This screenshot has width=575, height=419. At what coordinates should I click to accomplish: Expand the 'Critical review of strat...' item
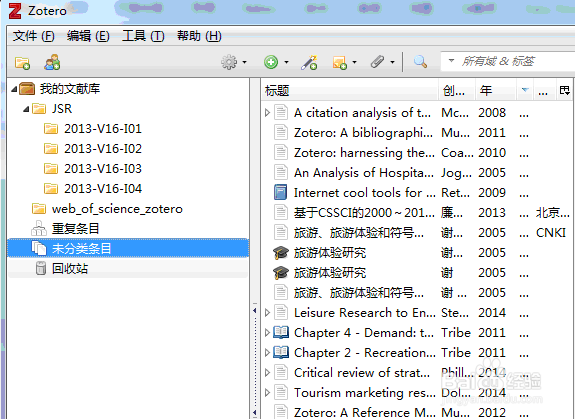pos(267,372)
